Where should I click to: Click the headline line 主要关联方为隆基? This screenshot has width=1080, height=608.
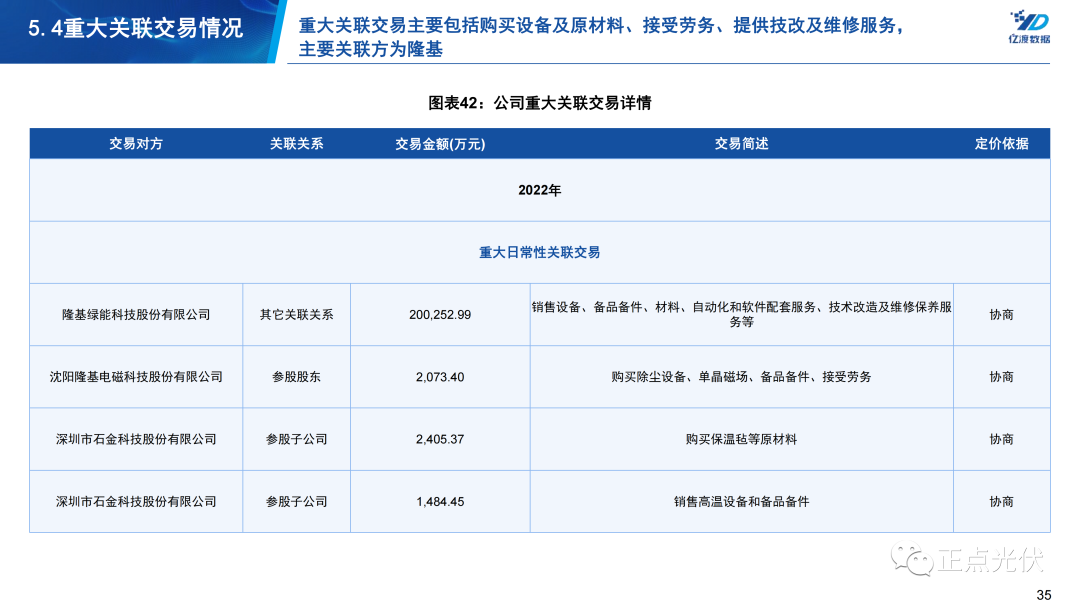371,49
